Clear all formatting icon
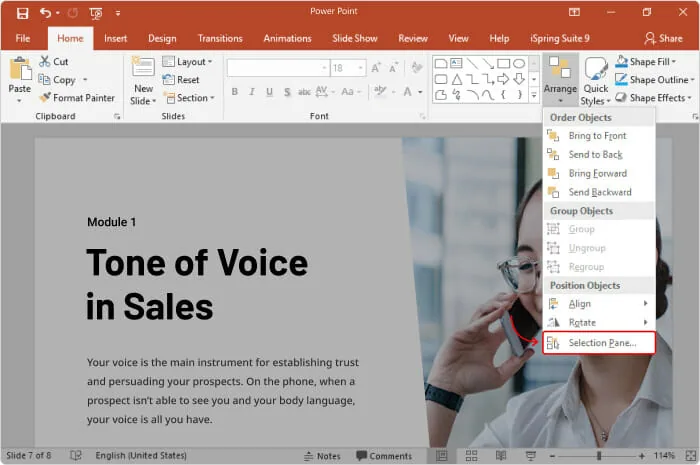The image size is (700, 465). pyautogui.click(x=417, y=68)
